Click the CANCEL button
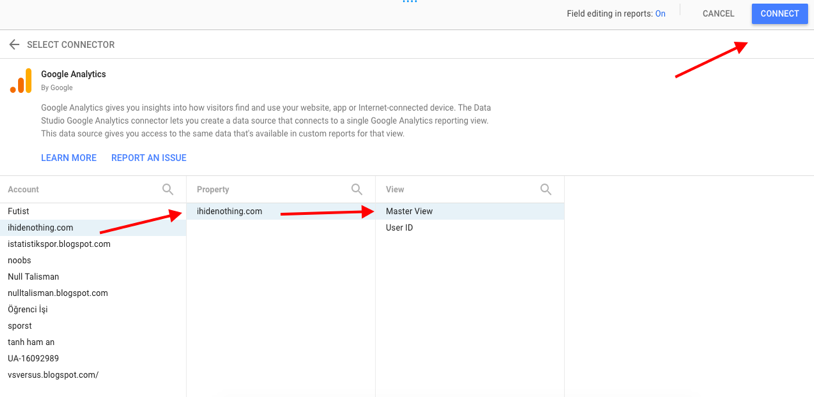Image resolution: width=814 pixels, height=397 pixels. (x=718, y=14)
